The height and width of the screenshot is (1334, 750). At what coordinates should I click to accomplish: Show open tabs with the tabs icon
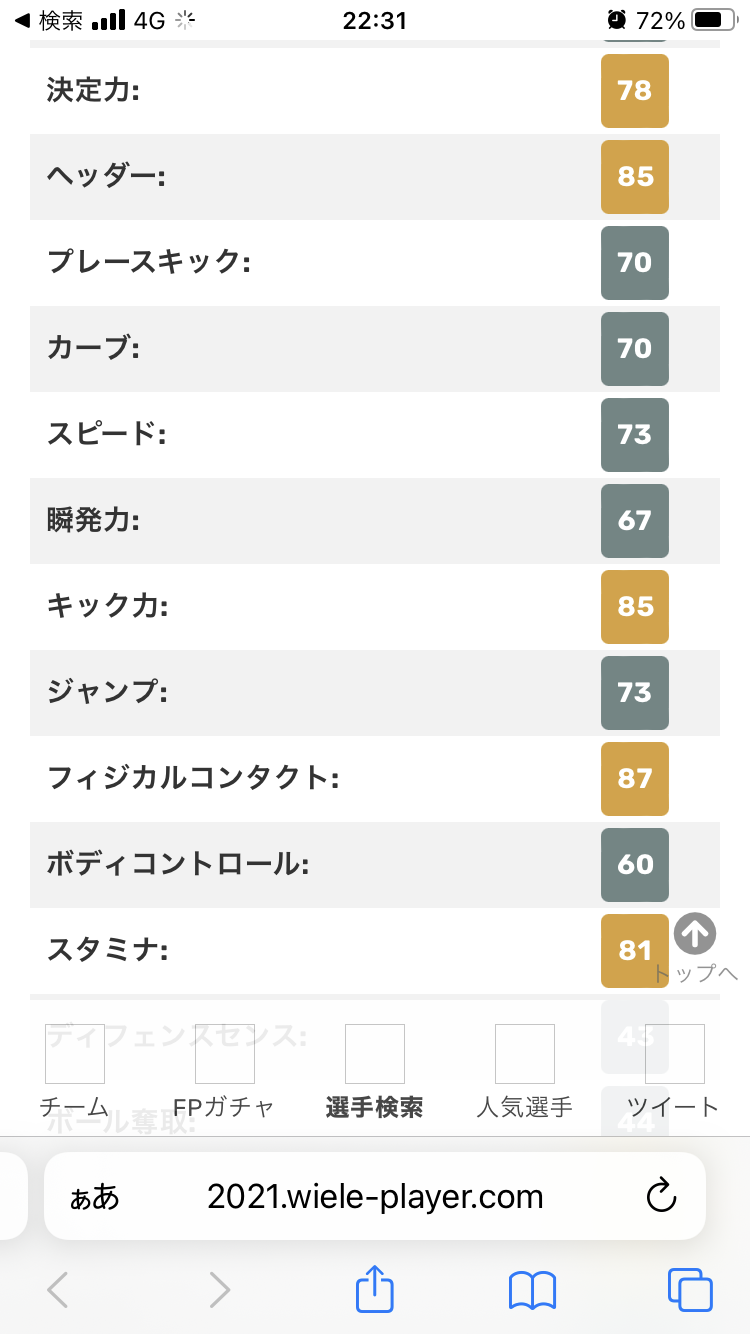click(689, 1290)
